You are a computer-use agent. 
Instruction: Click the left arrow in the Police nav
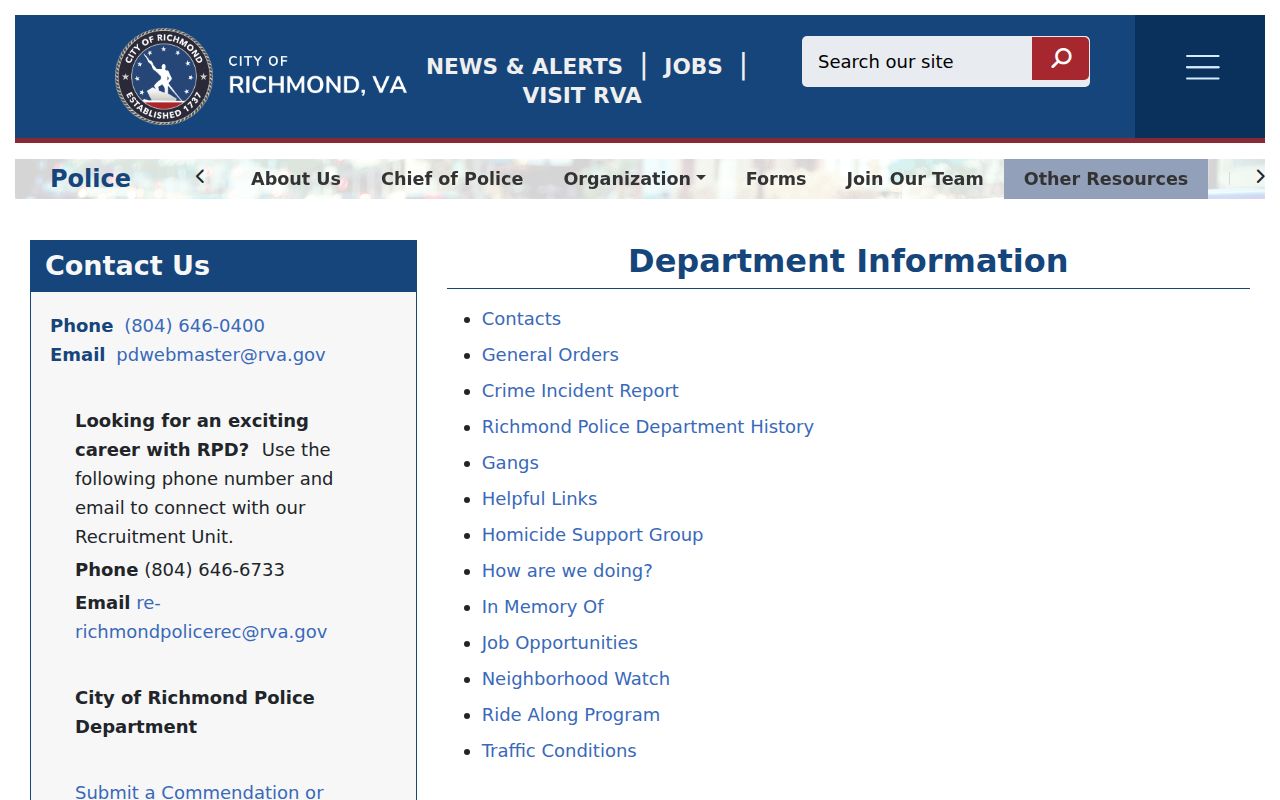pos(200,177)
